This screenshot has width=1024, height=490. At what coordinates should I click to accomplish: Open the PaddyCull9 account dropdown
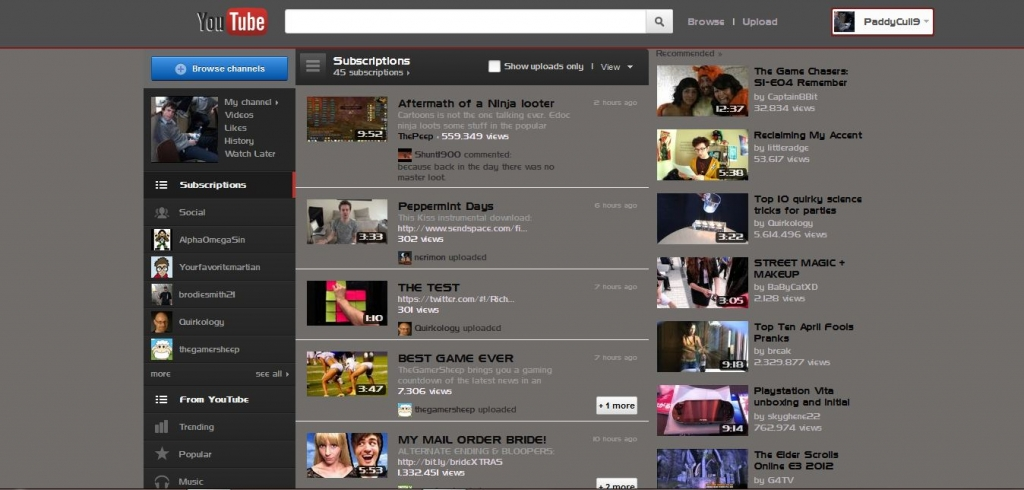tap(926, 22)
